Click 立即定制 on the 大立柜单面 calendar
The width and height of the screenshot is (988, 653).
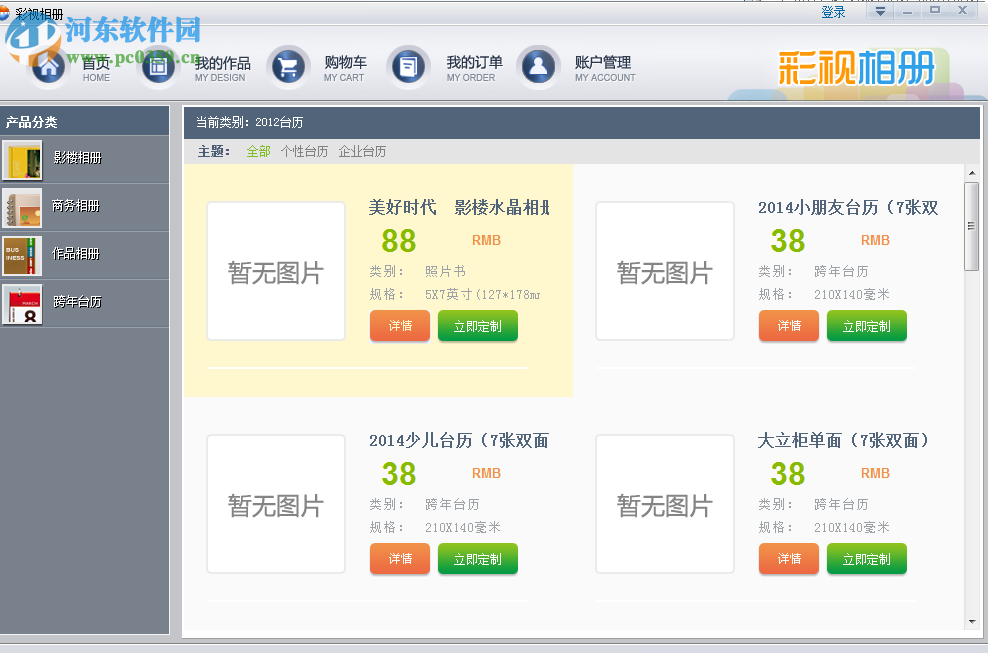click(866, 559)
